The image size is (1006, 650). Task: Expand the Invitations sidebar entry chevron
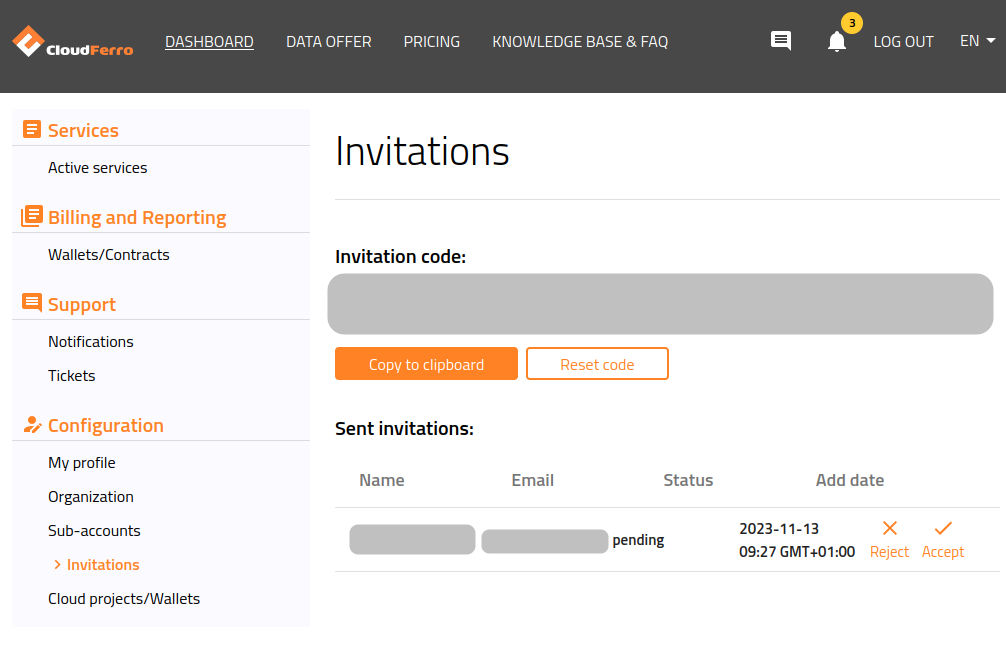[x=58, y=564]
